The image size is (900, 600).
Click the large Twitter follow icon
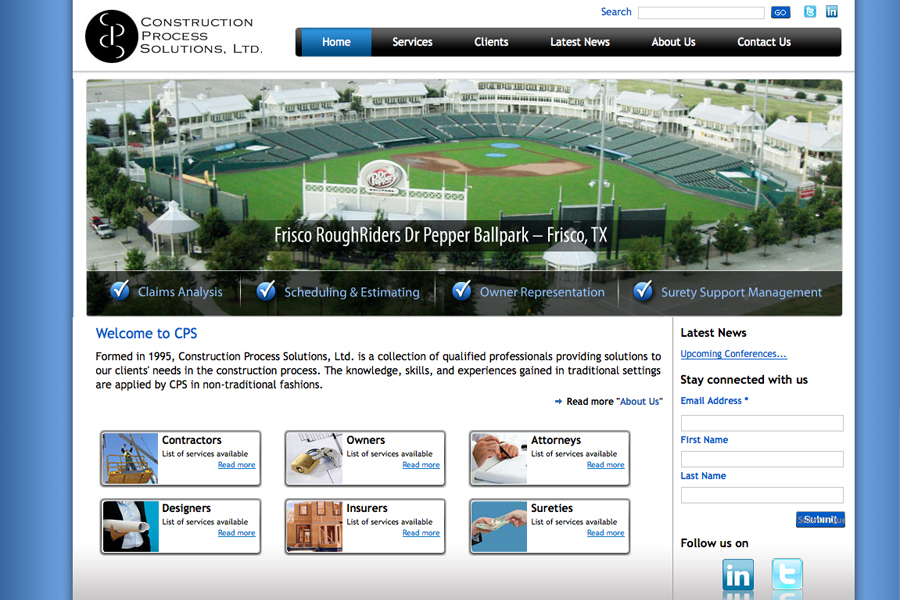[786, 578]
